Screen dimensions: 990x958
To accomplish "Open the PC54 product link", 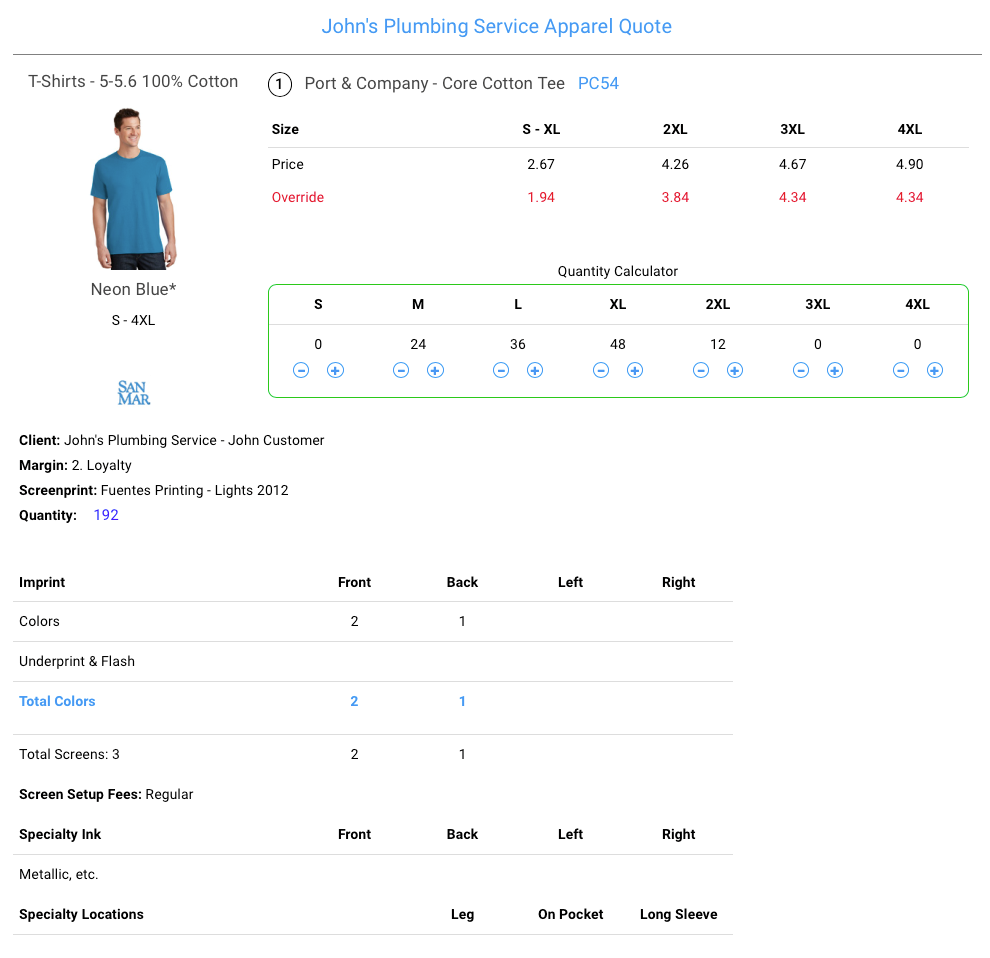I will 598,84.
